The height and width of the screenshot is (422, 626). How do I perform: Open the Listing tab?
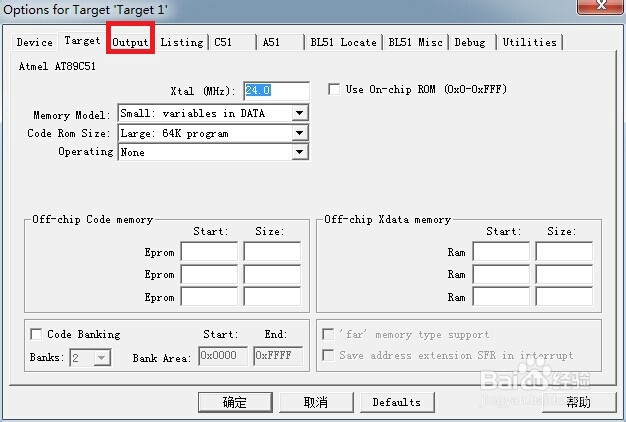coord(182,42)
